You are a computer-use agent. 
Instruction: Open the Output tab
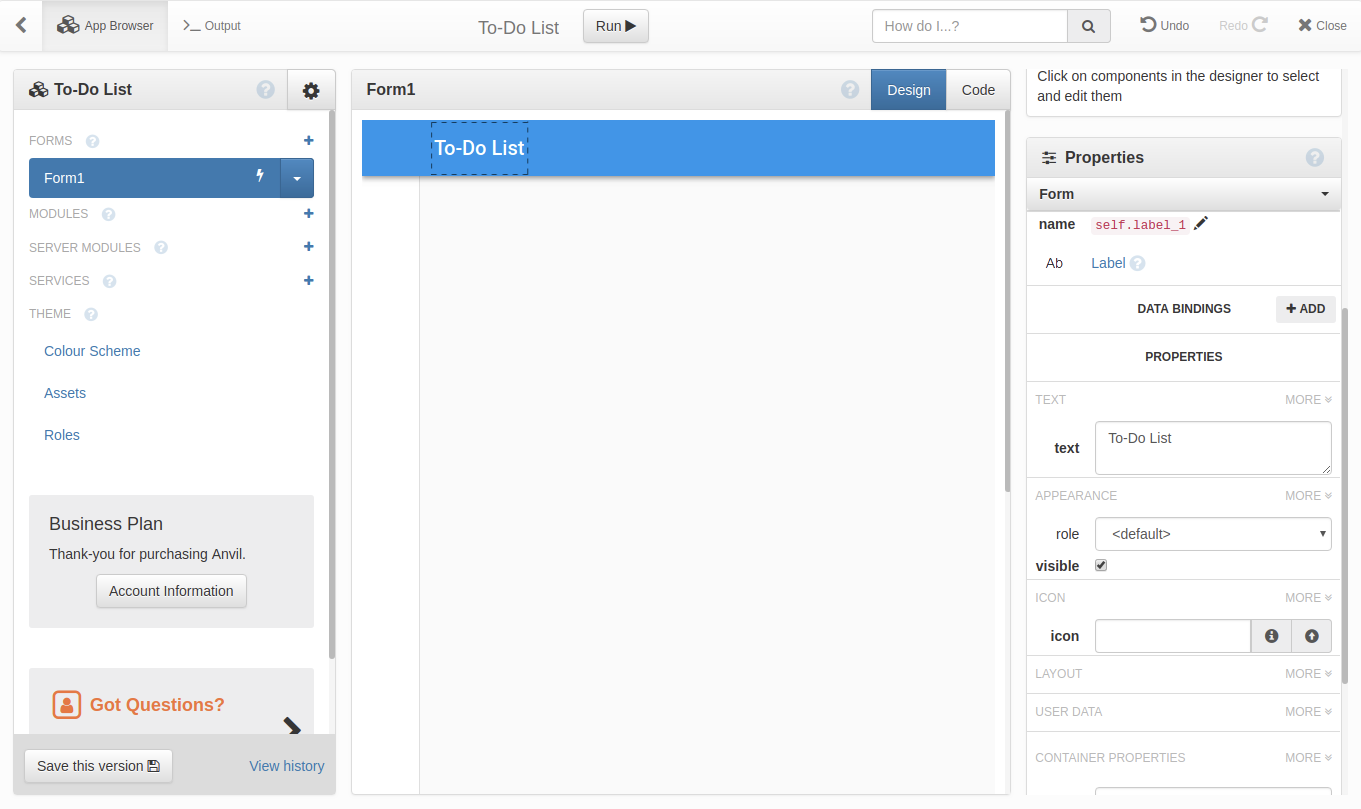212,26
